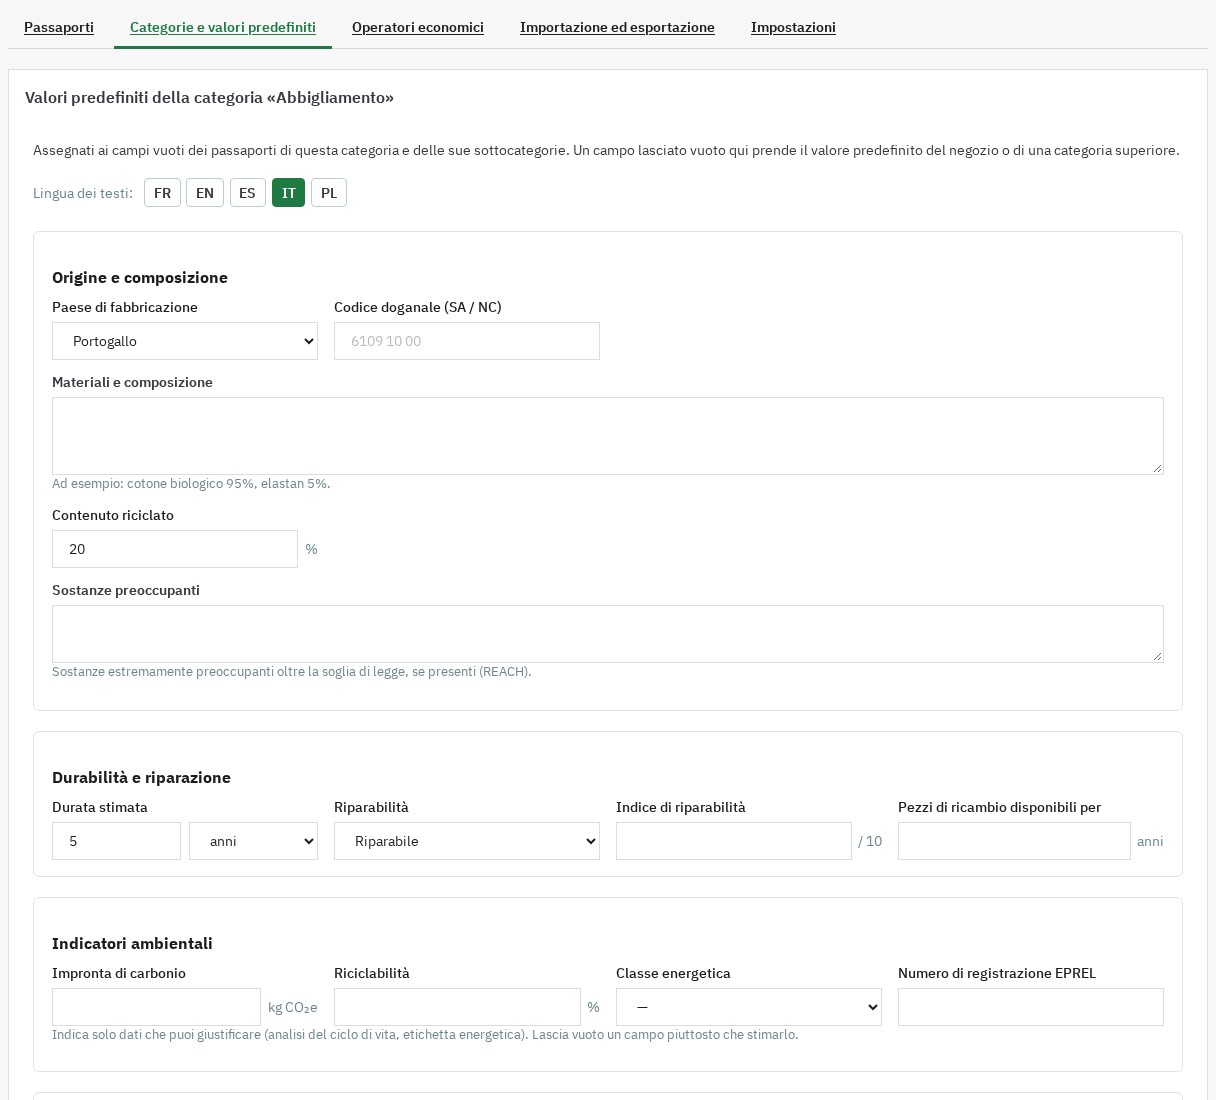This screenshot has height=1100, width=1216.
Task: Expand the Riparabilità dropdown
Action: [467, 841]
